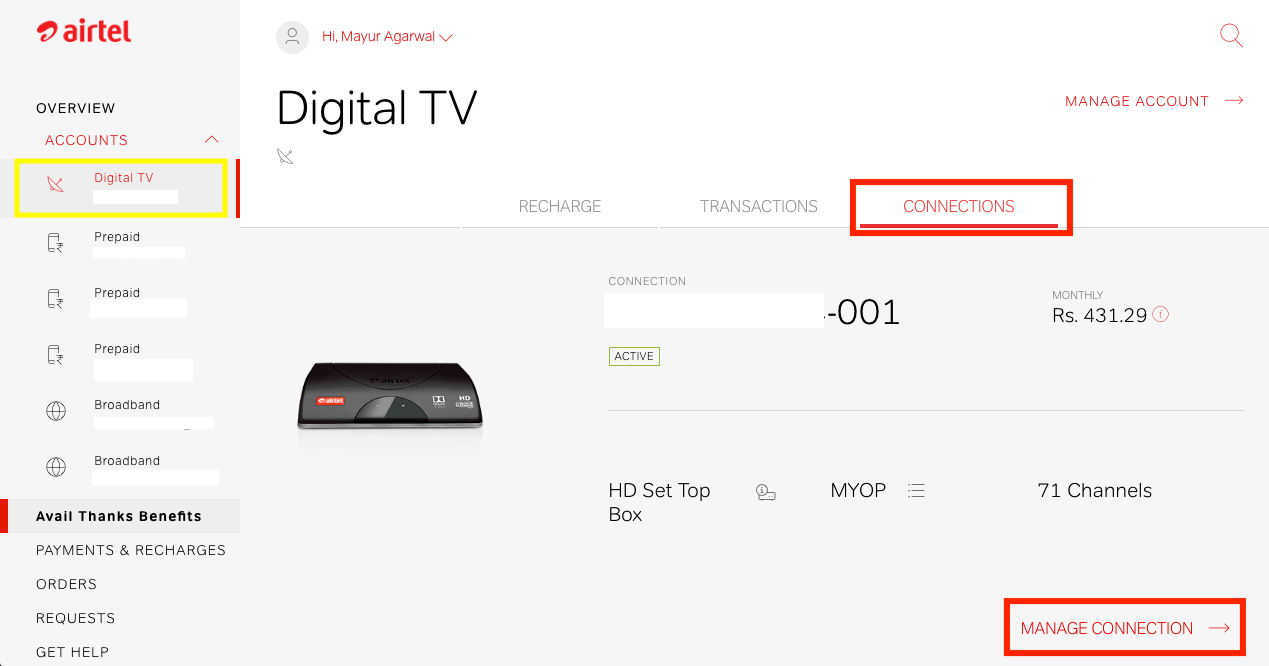Switch to the RECHARGE tab
The image size is (1269, 666).
(x=560, y=206)
